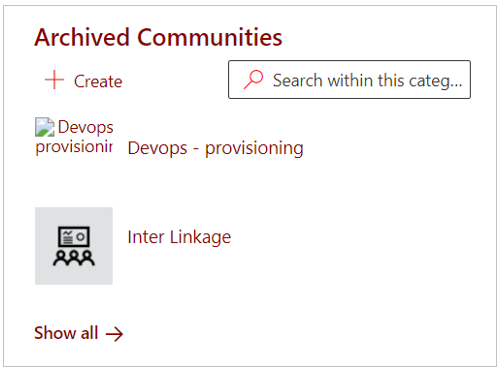
Task: Click the Create label text
Action: [x=98, y=81]
